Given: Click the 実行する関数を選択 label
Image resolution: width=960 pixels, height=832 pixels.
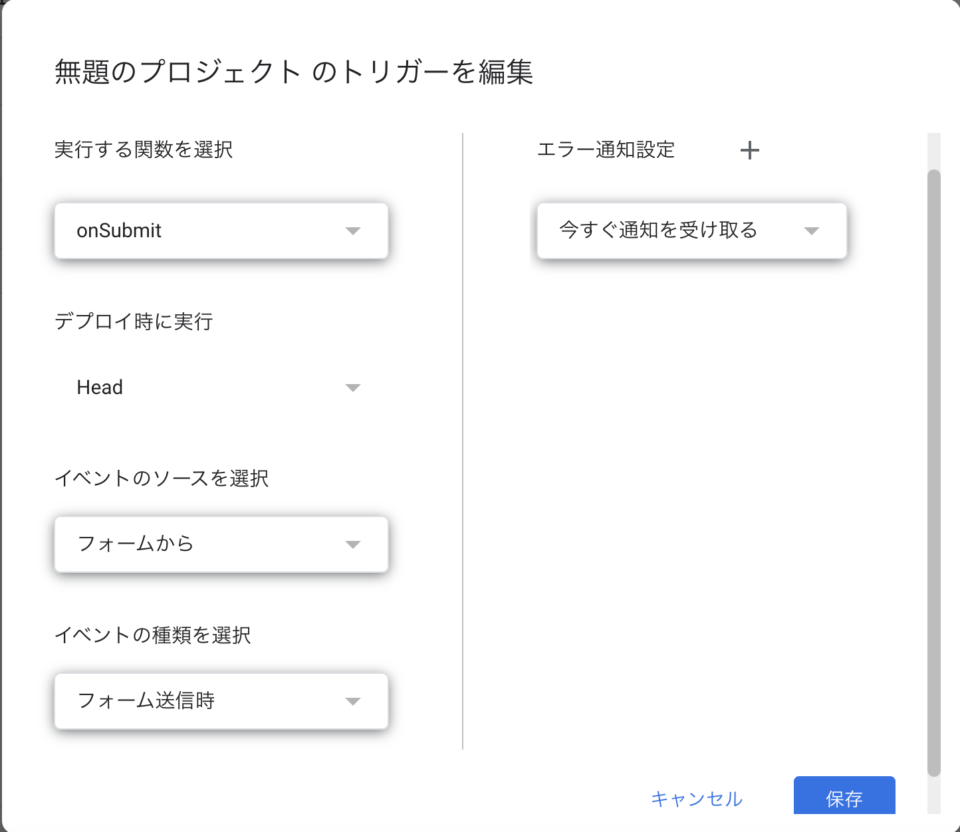Looking at the screenshot, I should [143, 149].
